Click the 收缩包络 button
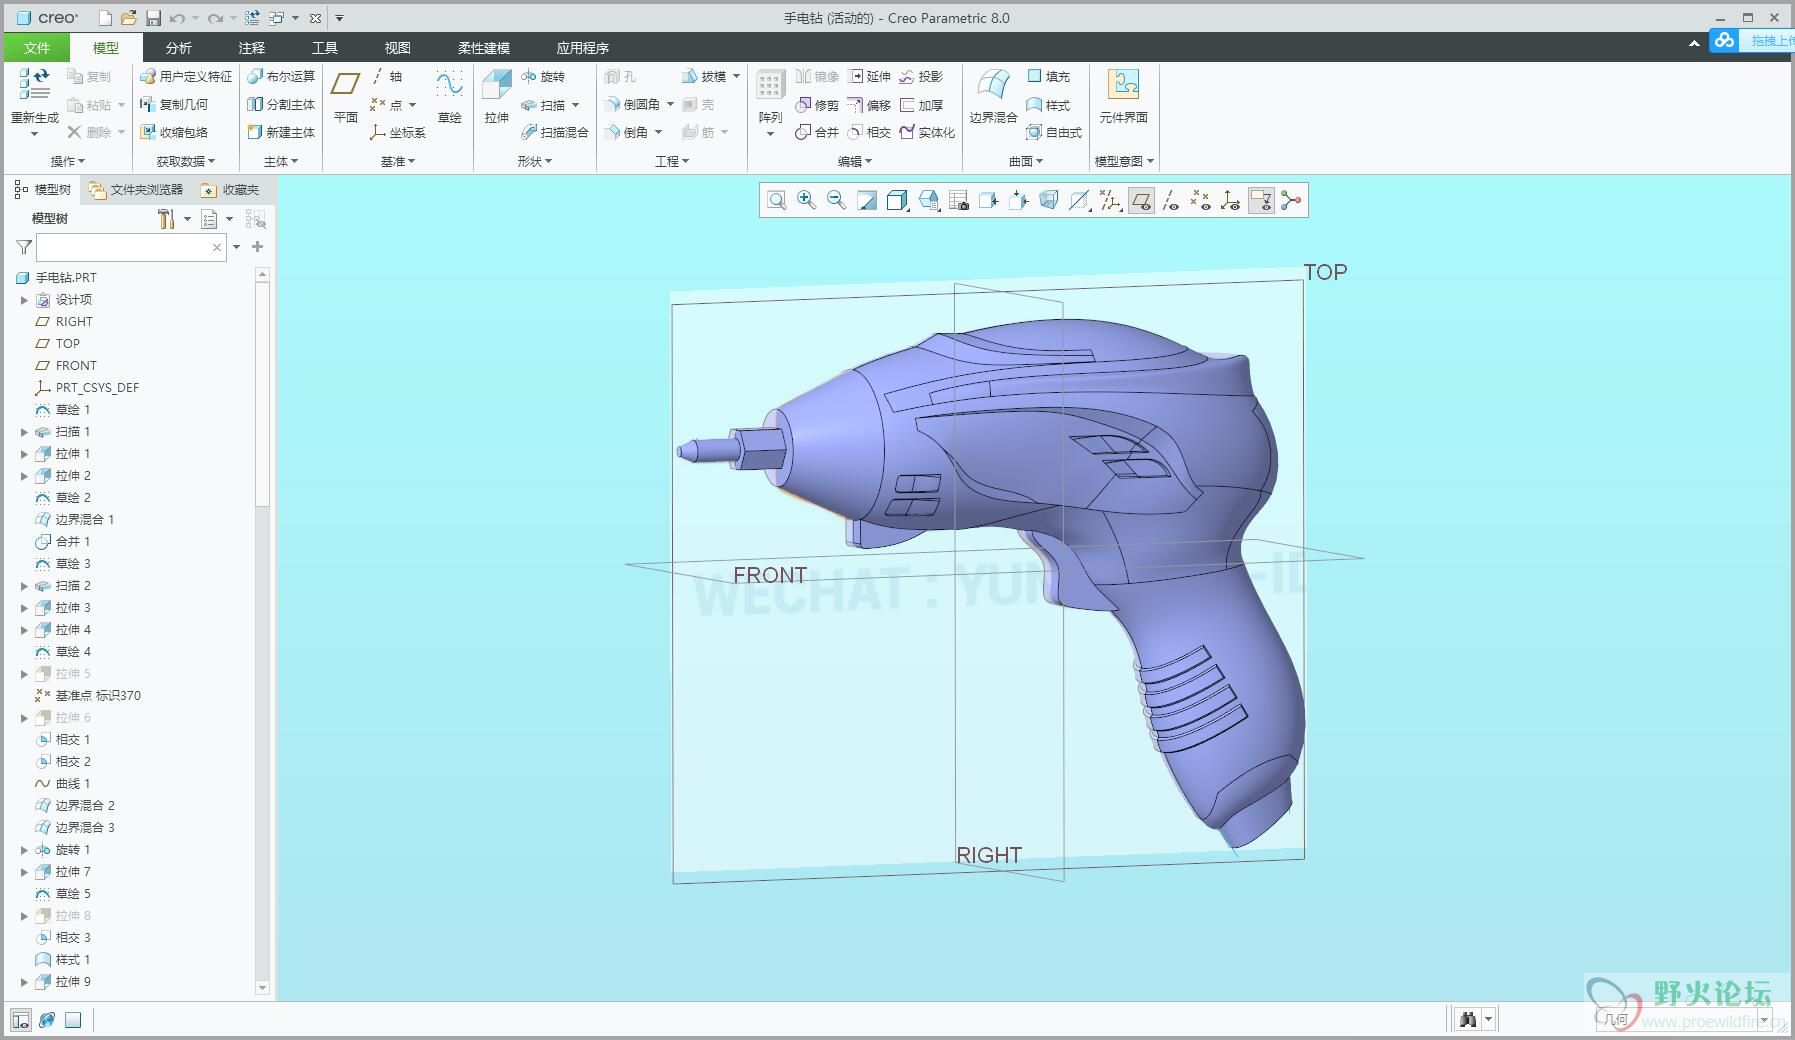1795x1040 pixels. click(x=174, y=132)
